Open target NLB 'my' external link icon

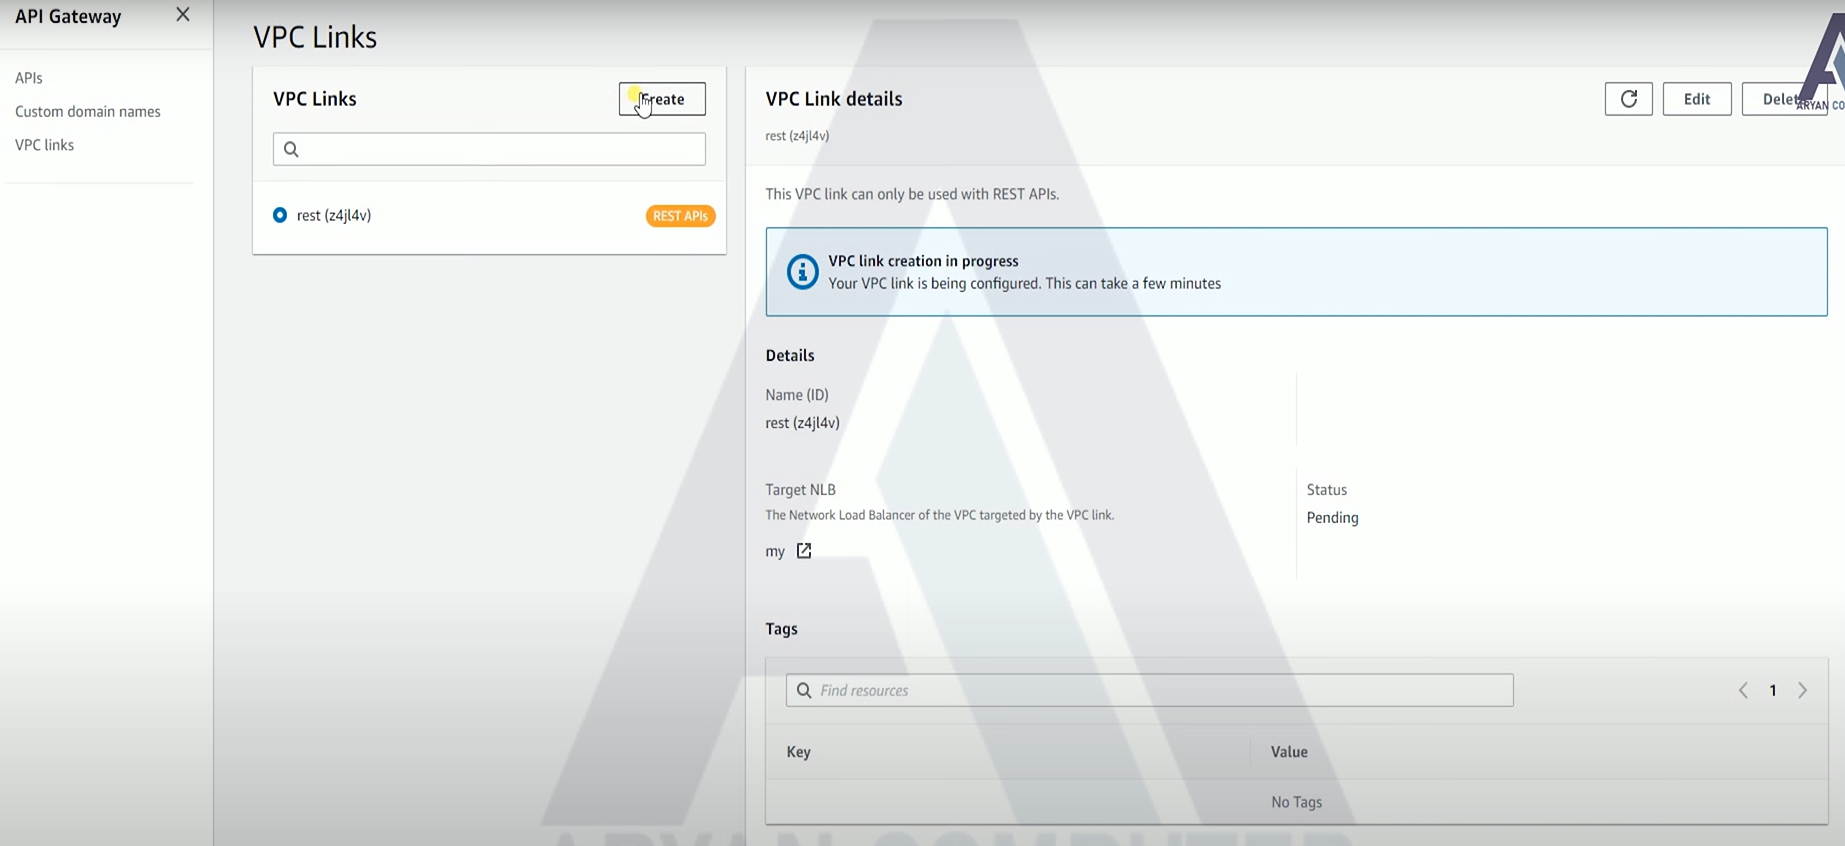tap(804, 551)
